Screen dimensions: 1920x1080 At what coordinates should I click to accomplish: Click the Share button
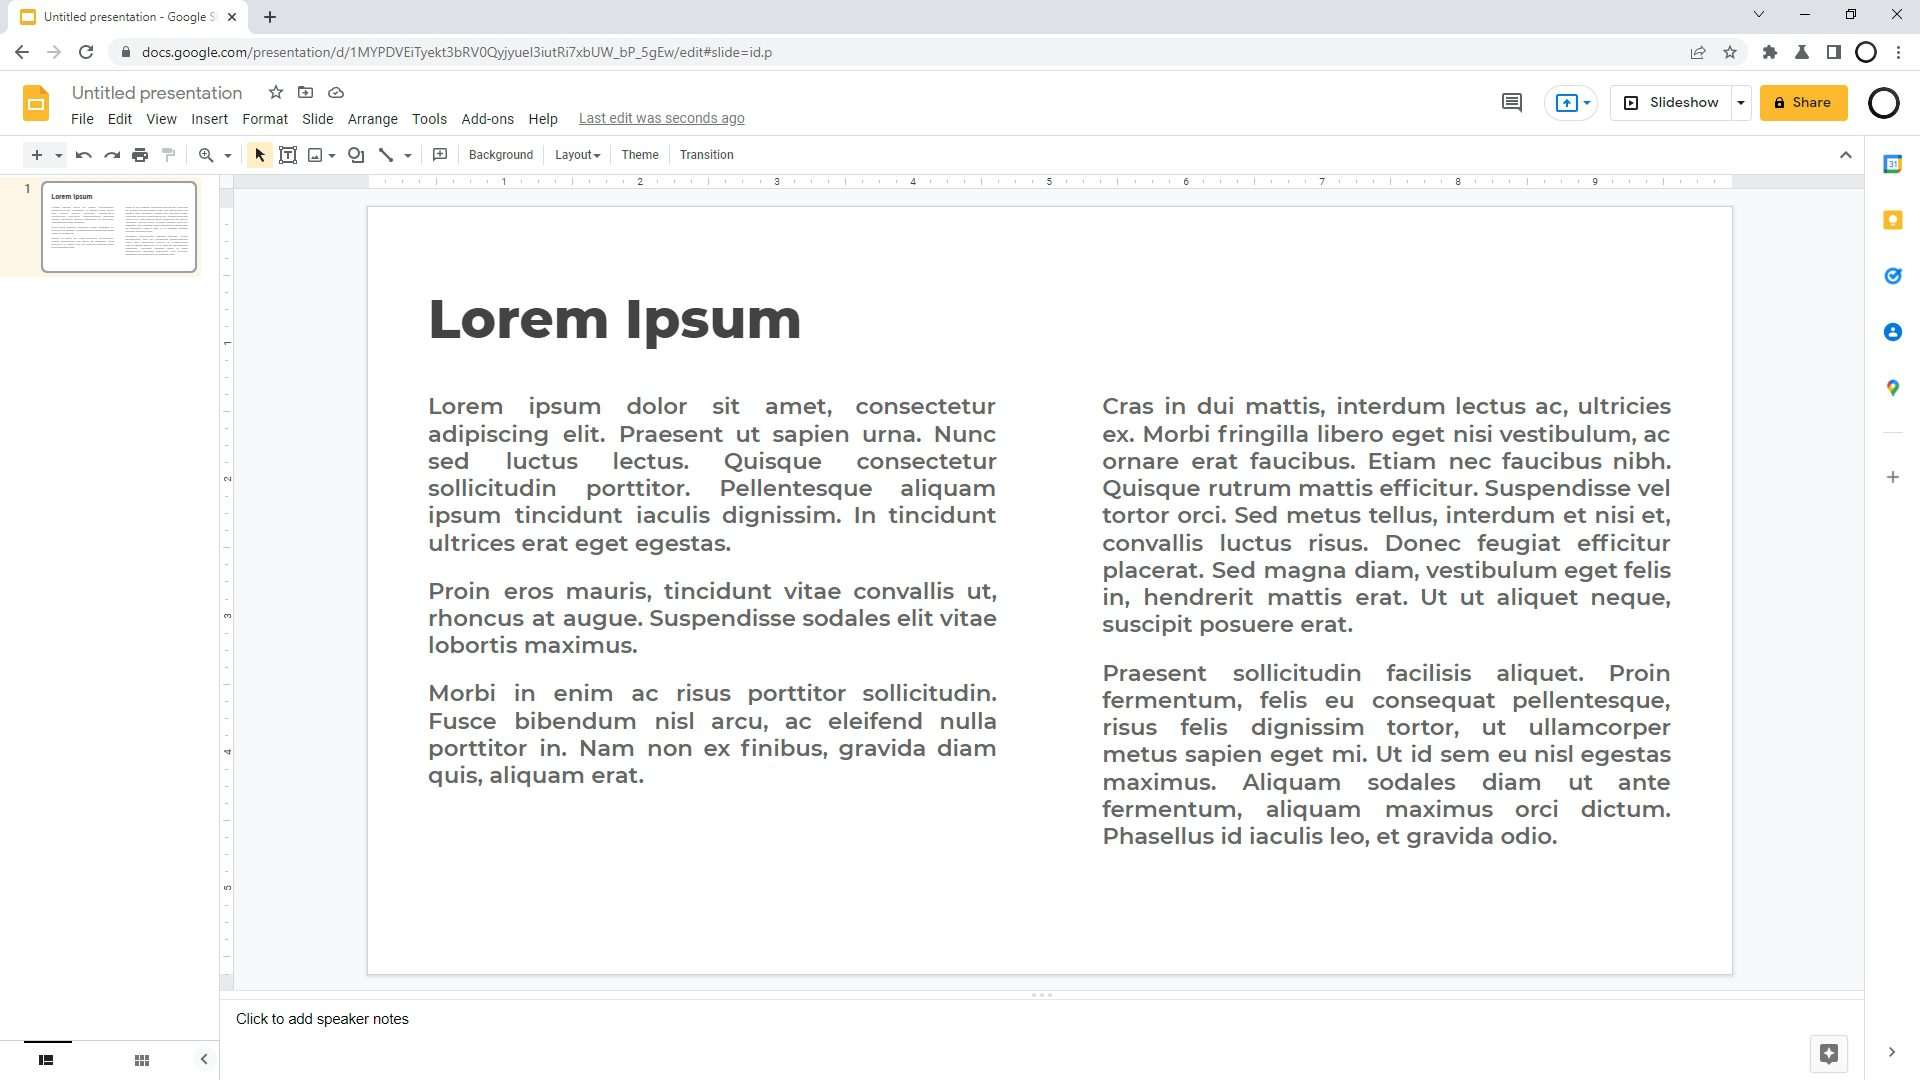1803,102
